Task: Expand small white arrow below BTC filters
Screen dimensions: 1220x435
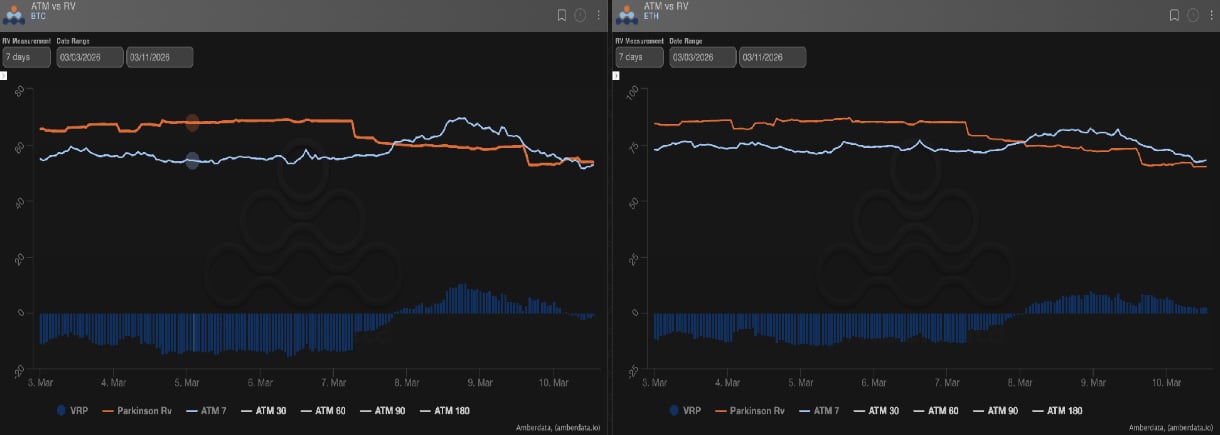Action: pyautogui.click(x=4, y=75)
